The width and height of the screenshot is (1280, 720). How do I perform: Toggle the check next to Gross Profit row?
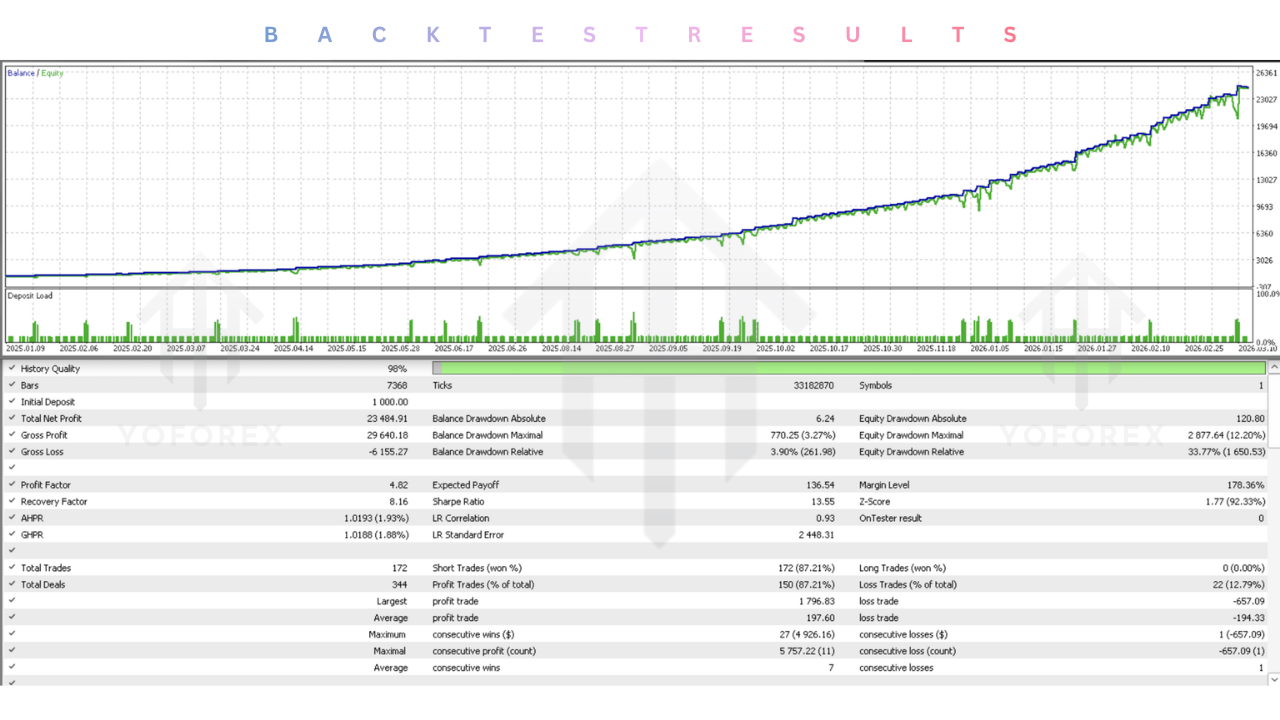(12, 435)
